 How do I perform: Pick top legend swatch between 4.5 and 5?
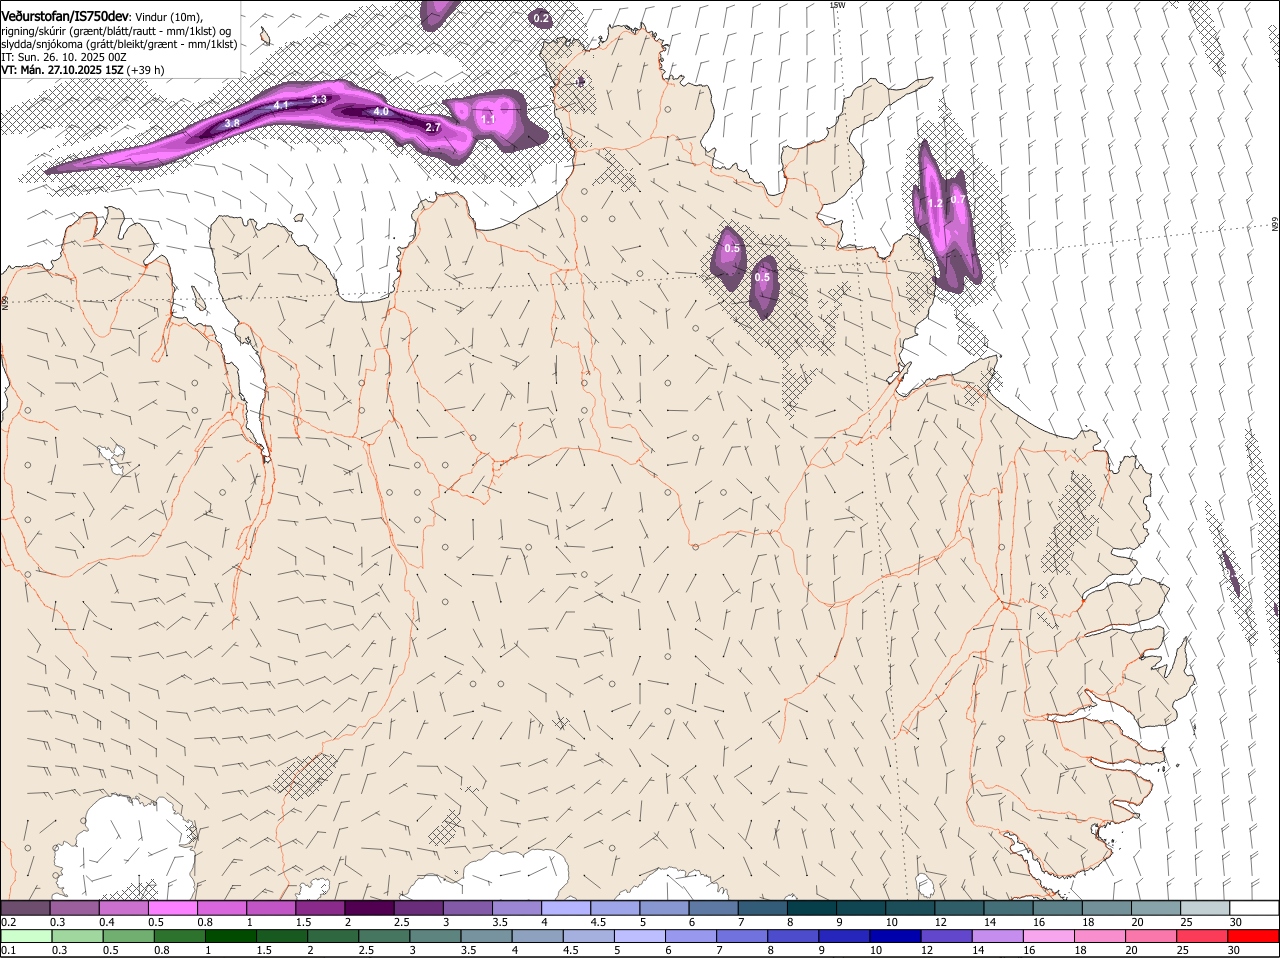coord(615,907)
